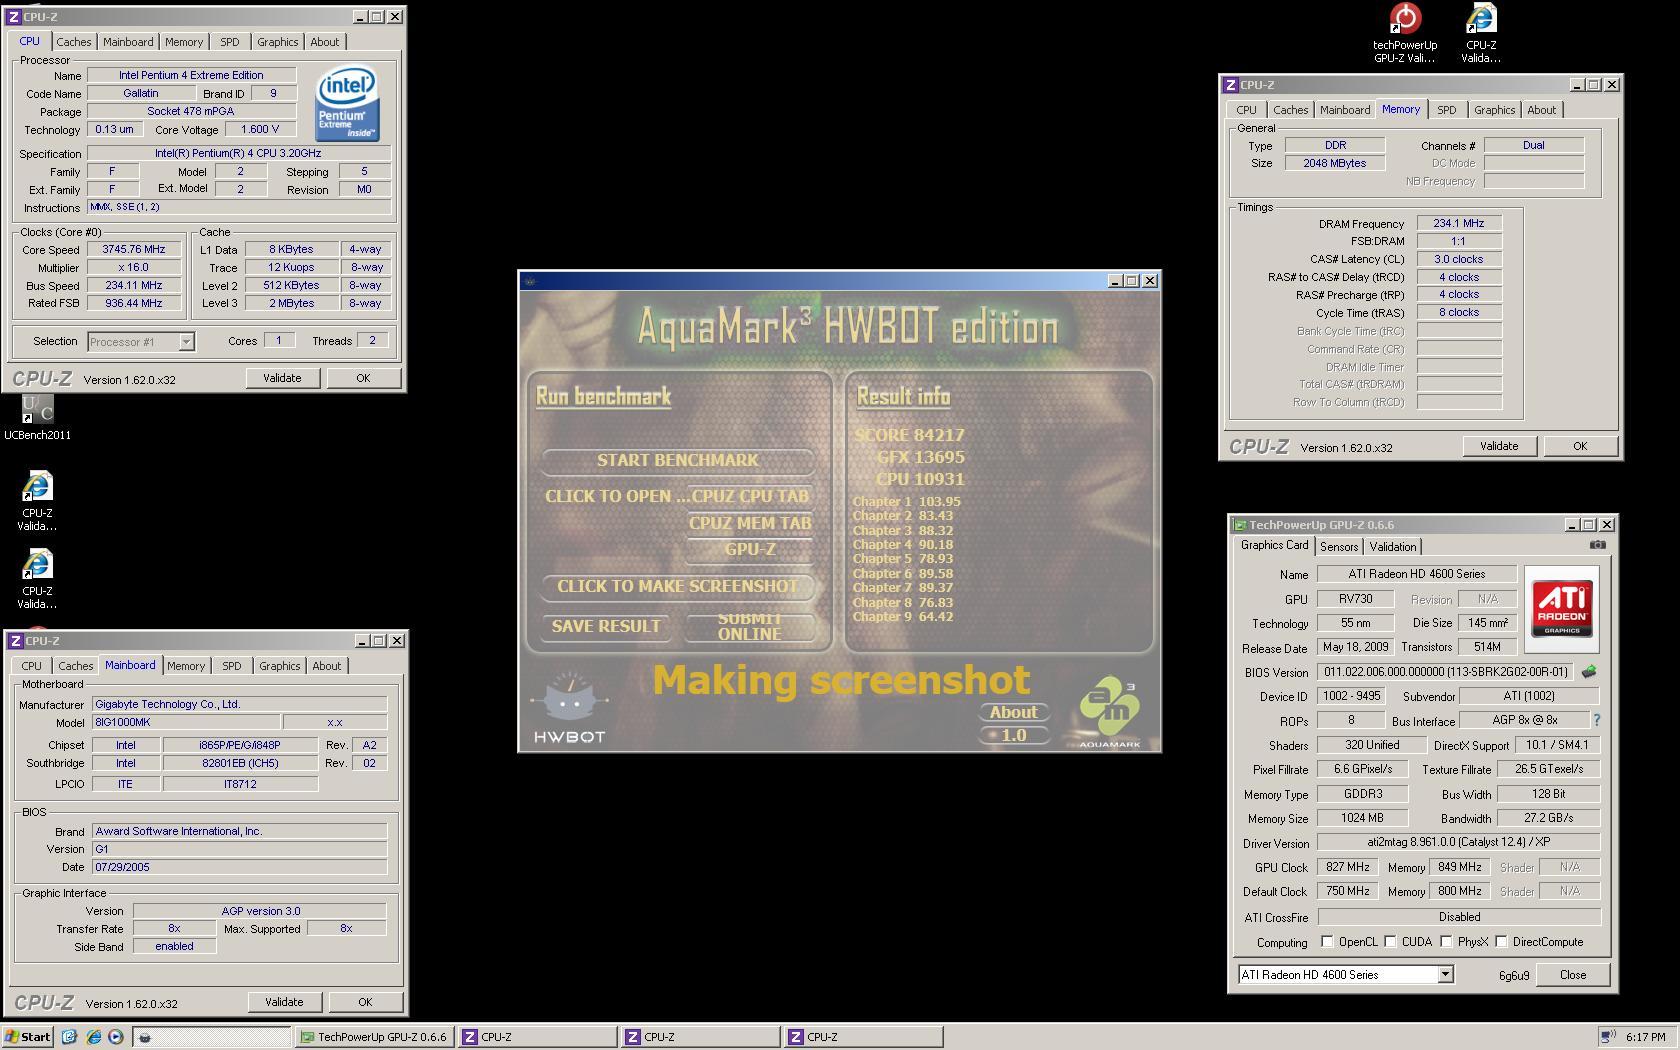Click the DRAM Frequency 234.1 MHz field
1680x1050 pixels.
1459,224
